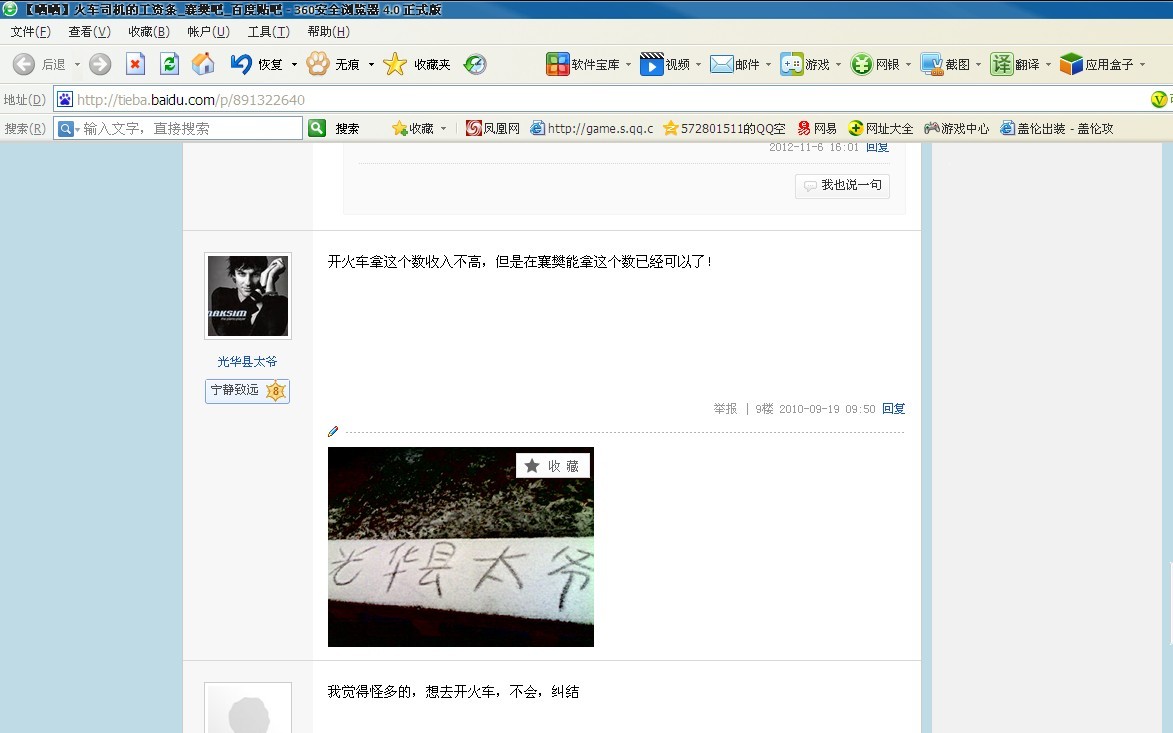Viewport: 1173px width, 733px height.
Task: Expand the Back button history dropdown
Action: click(77, 65)
